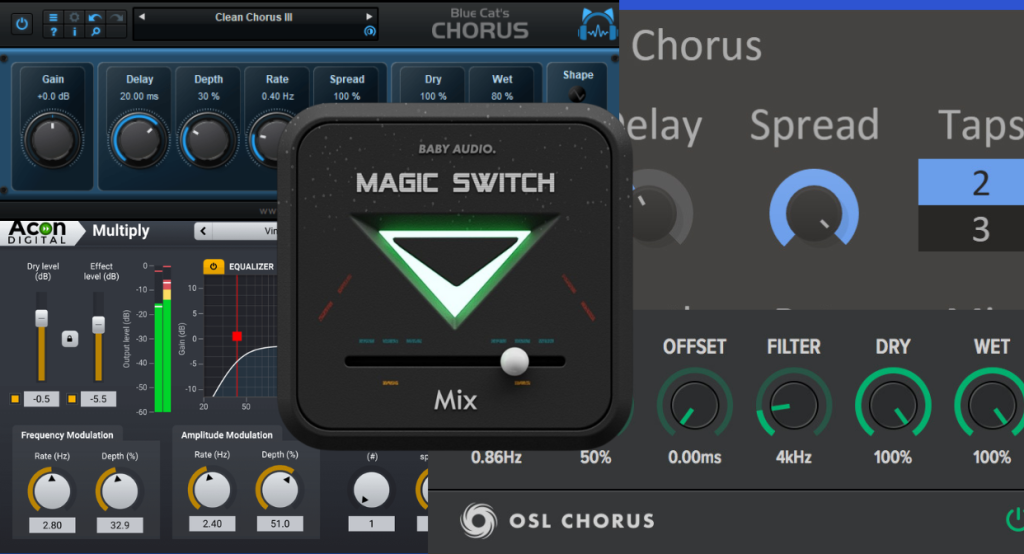Click the Magic Switch Mix slider handle
This screenshot has width=1024, height=554.
(514, 361)
